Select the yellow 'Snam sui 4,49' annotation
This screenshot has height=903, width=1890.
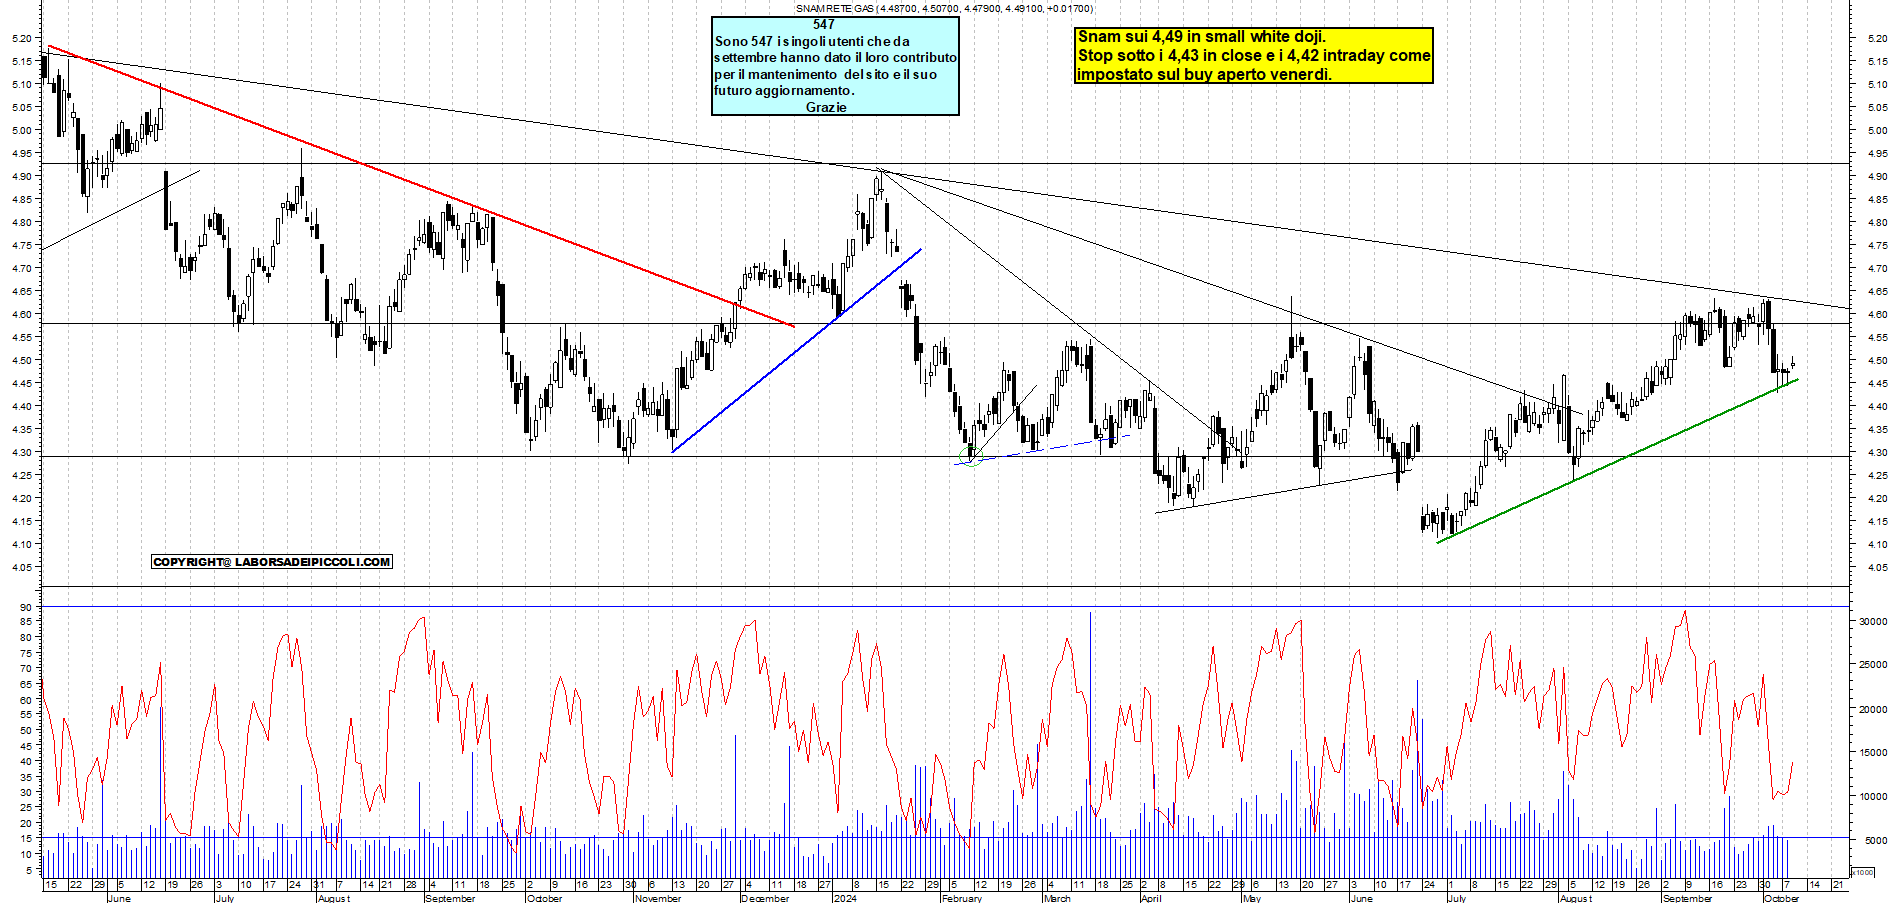[1254, 55]
